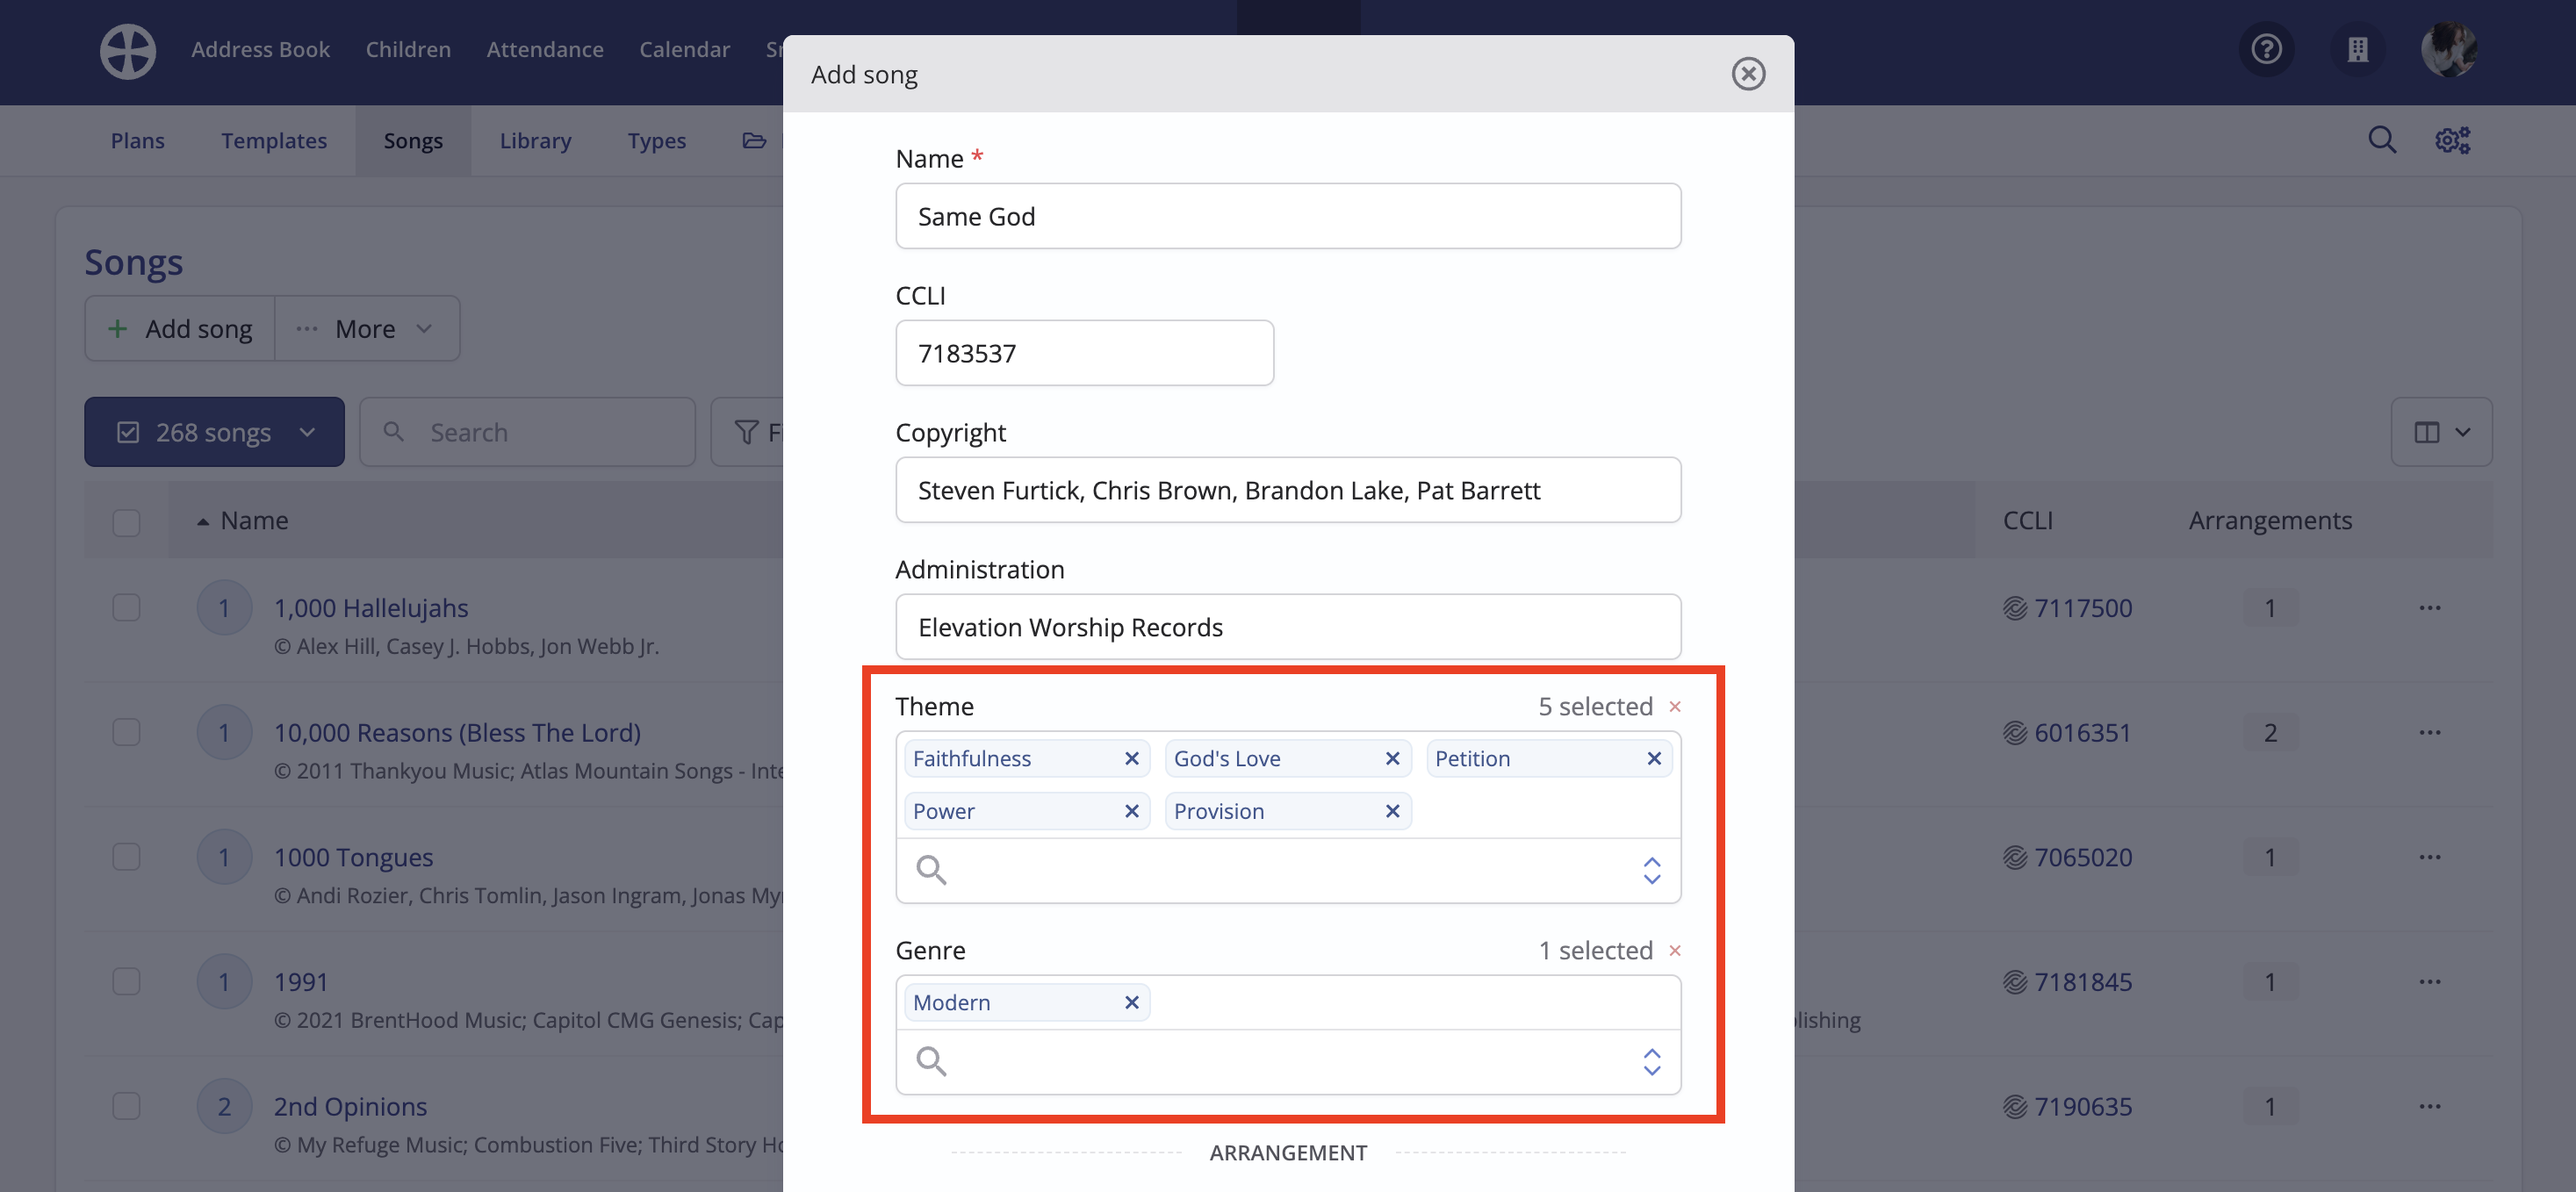The width and height of the screenshot is (2576, 1192).
Task: Click the CCLI icon next to 6016351
Action: tap(2014, 733)
